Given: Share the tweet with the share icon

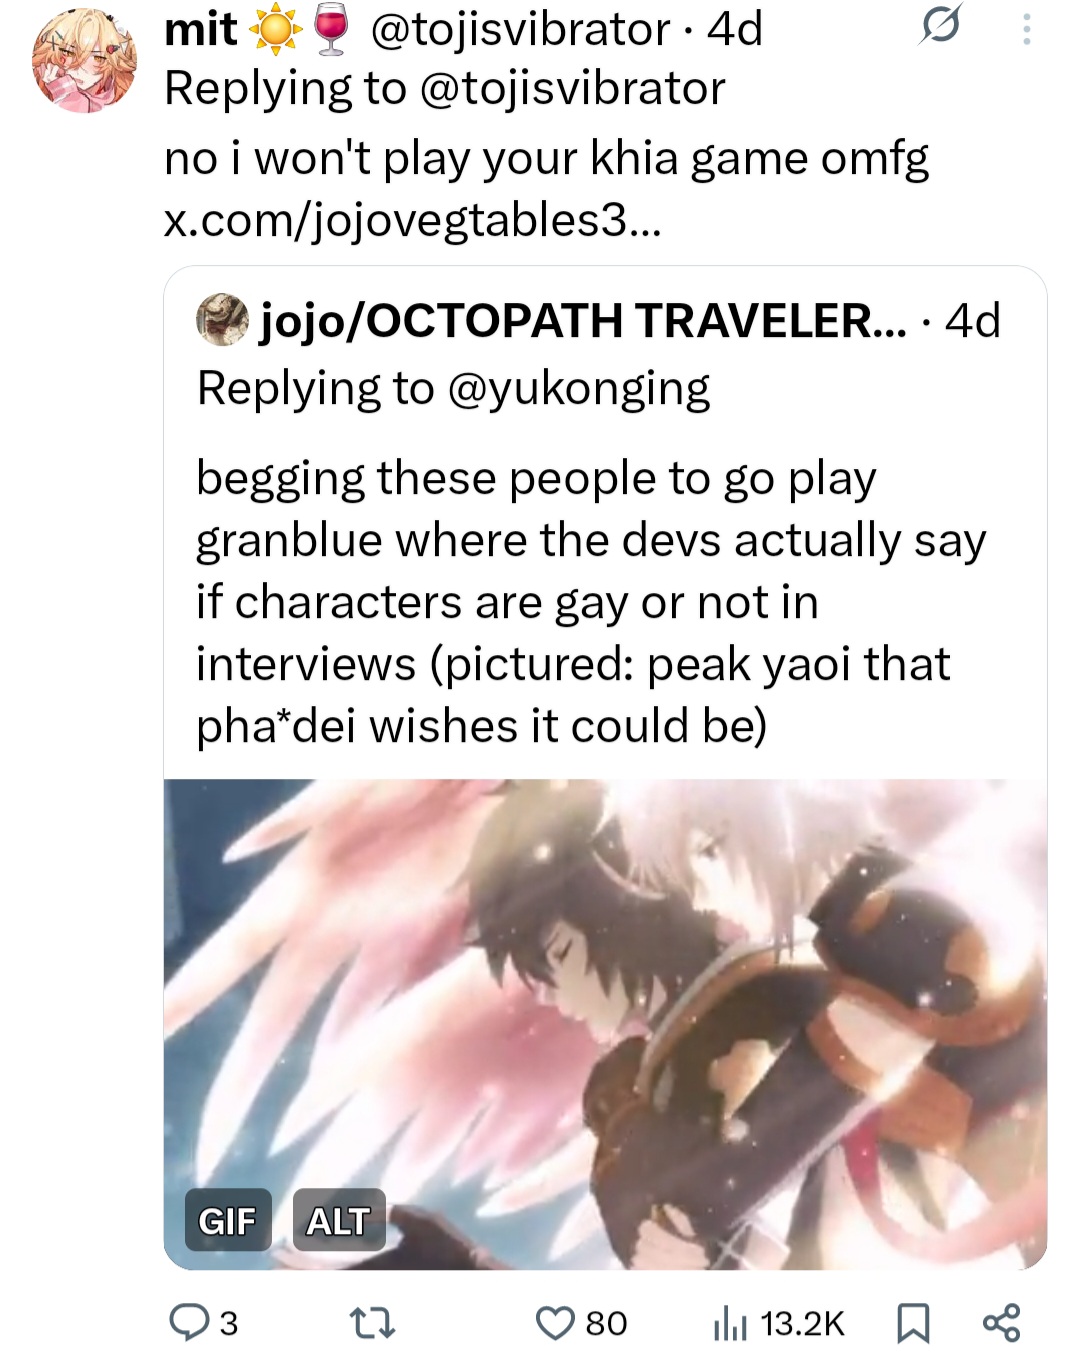Looking at the screenshot, I should tap(1001, 1323).
